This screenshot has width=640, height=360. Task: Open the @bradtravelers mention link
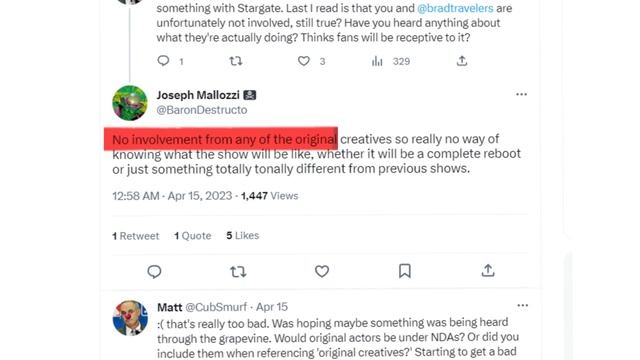pyautogui.click(x=455, y=8)
